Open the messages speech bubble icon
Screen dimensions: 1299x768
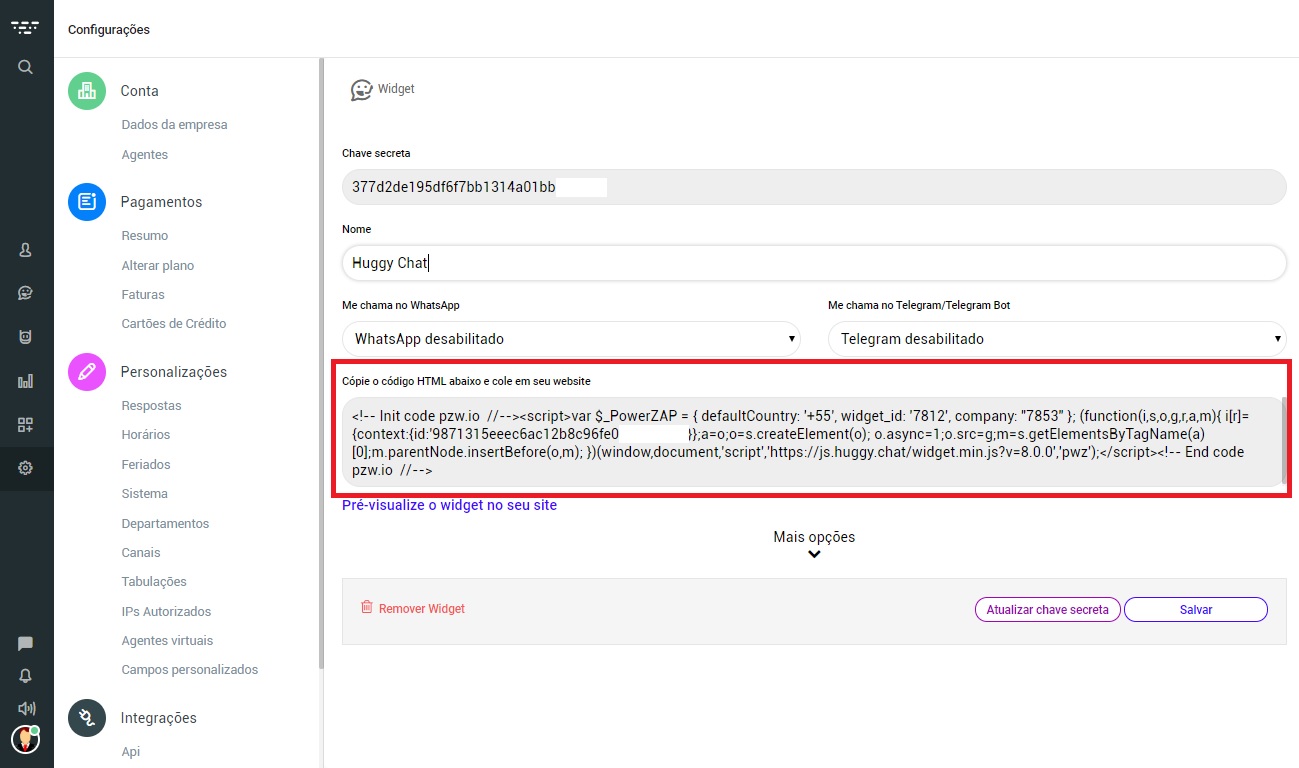pos(26,644)
